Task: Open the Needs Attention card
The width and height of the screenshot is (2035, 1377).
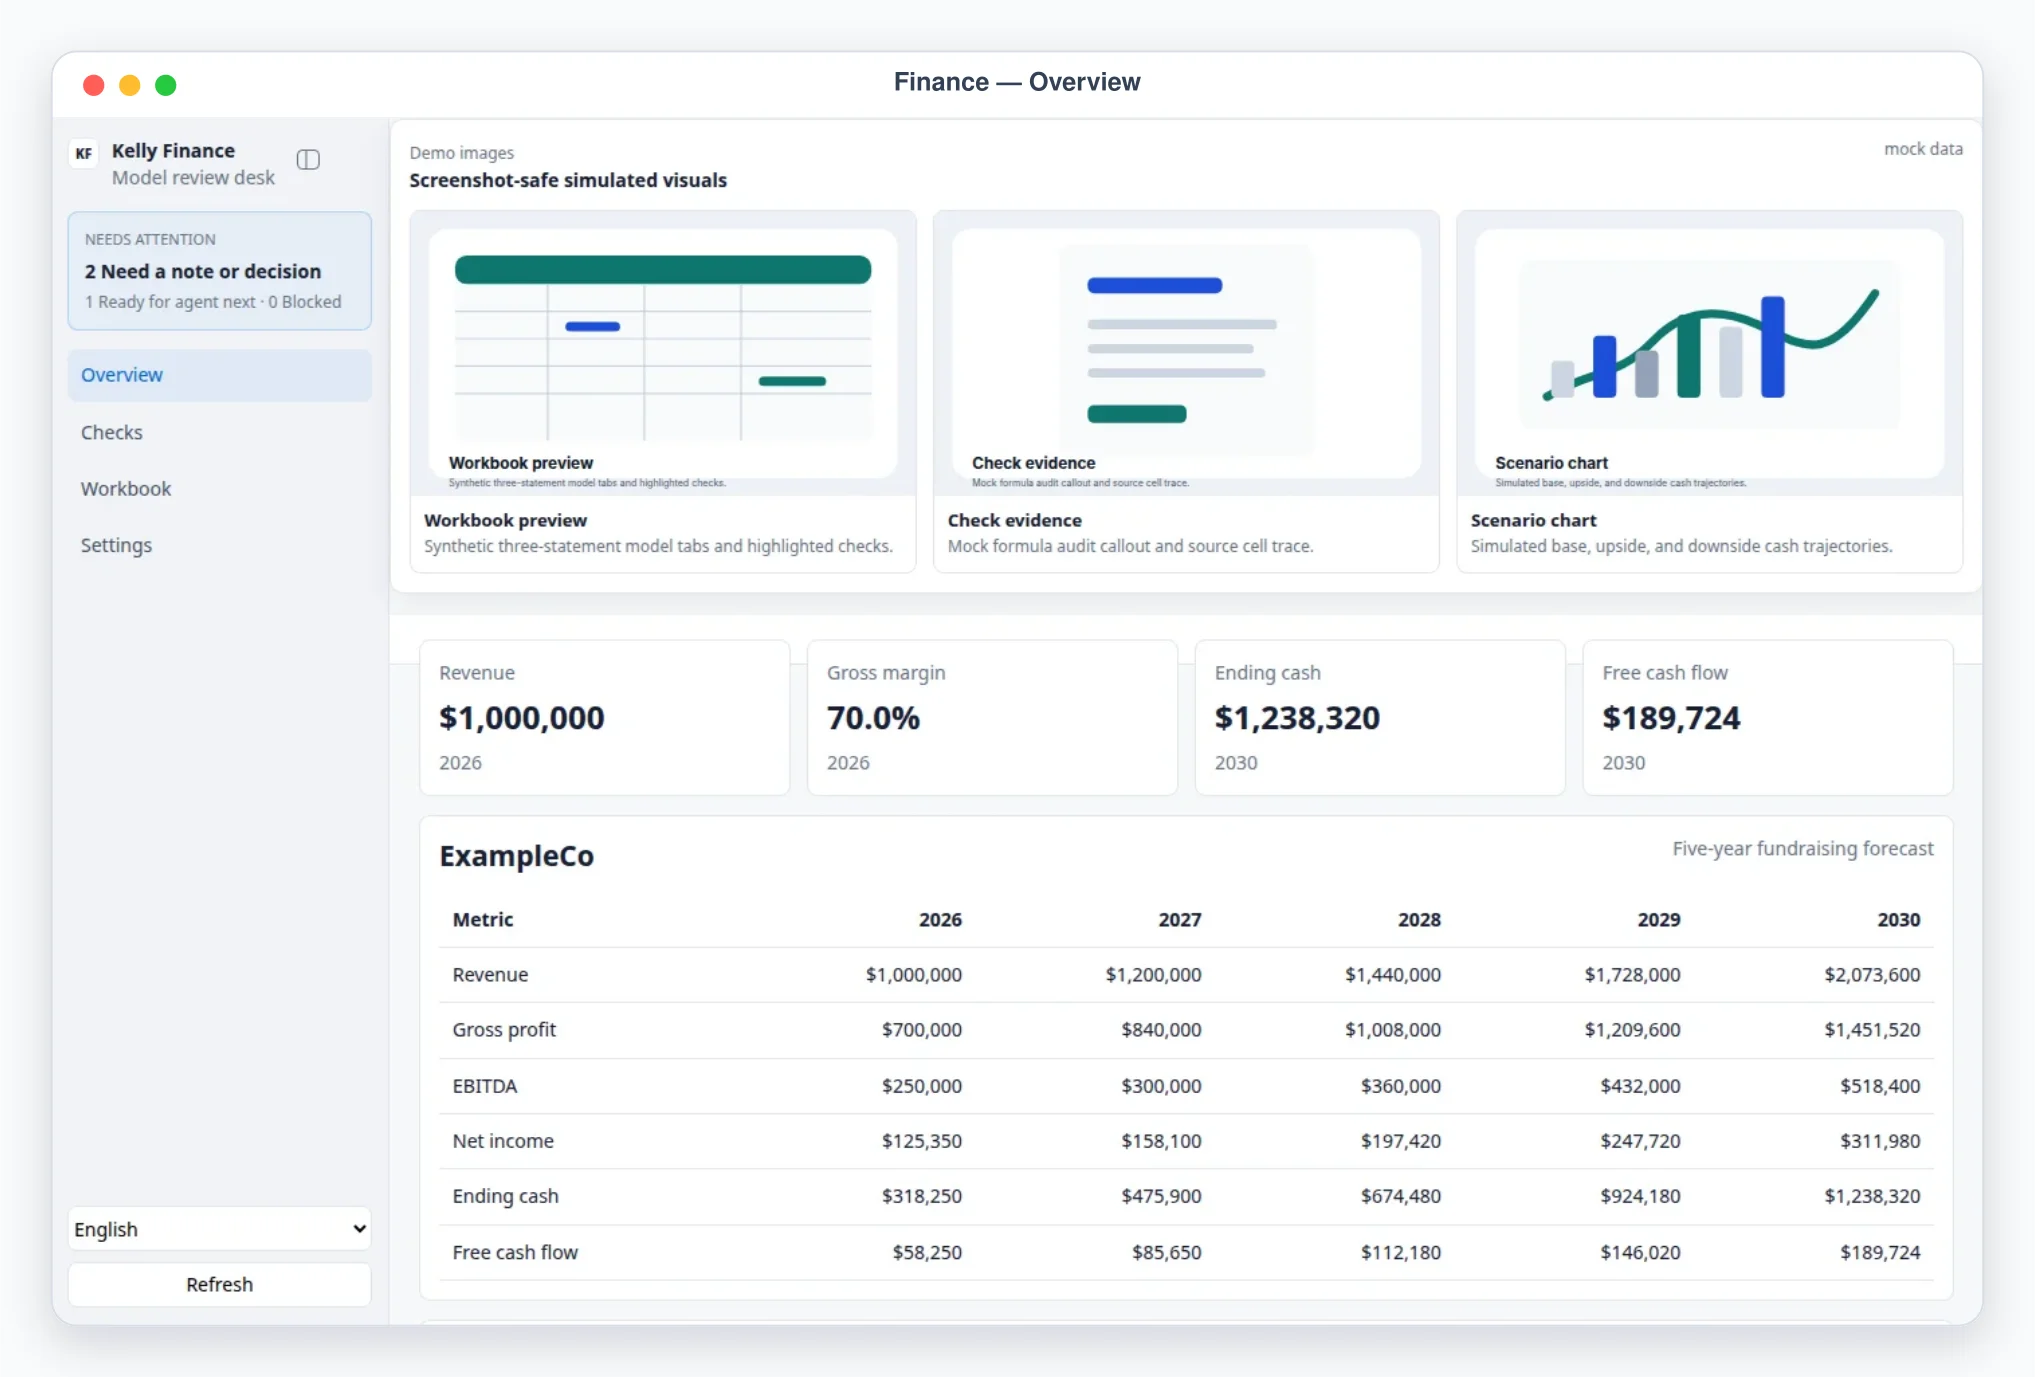Action: (220, 271)
